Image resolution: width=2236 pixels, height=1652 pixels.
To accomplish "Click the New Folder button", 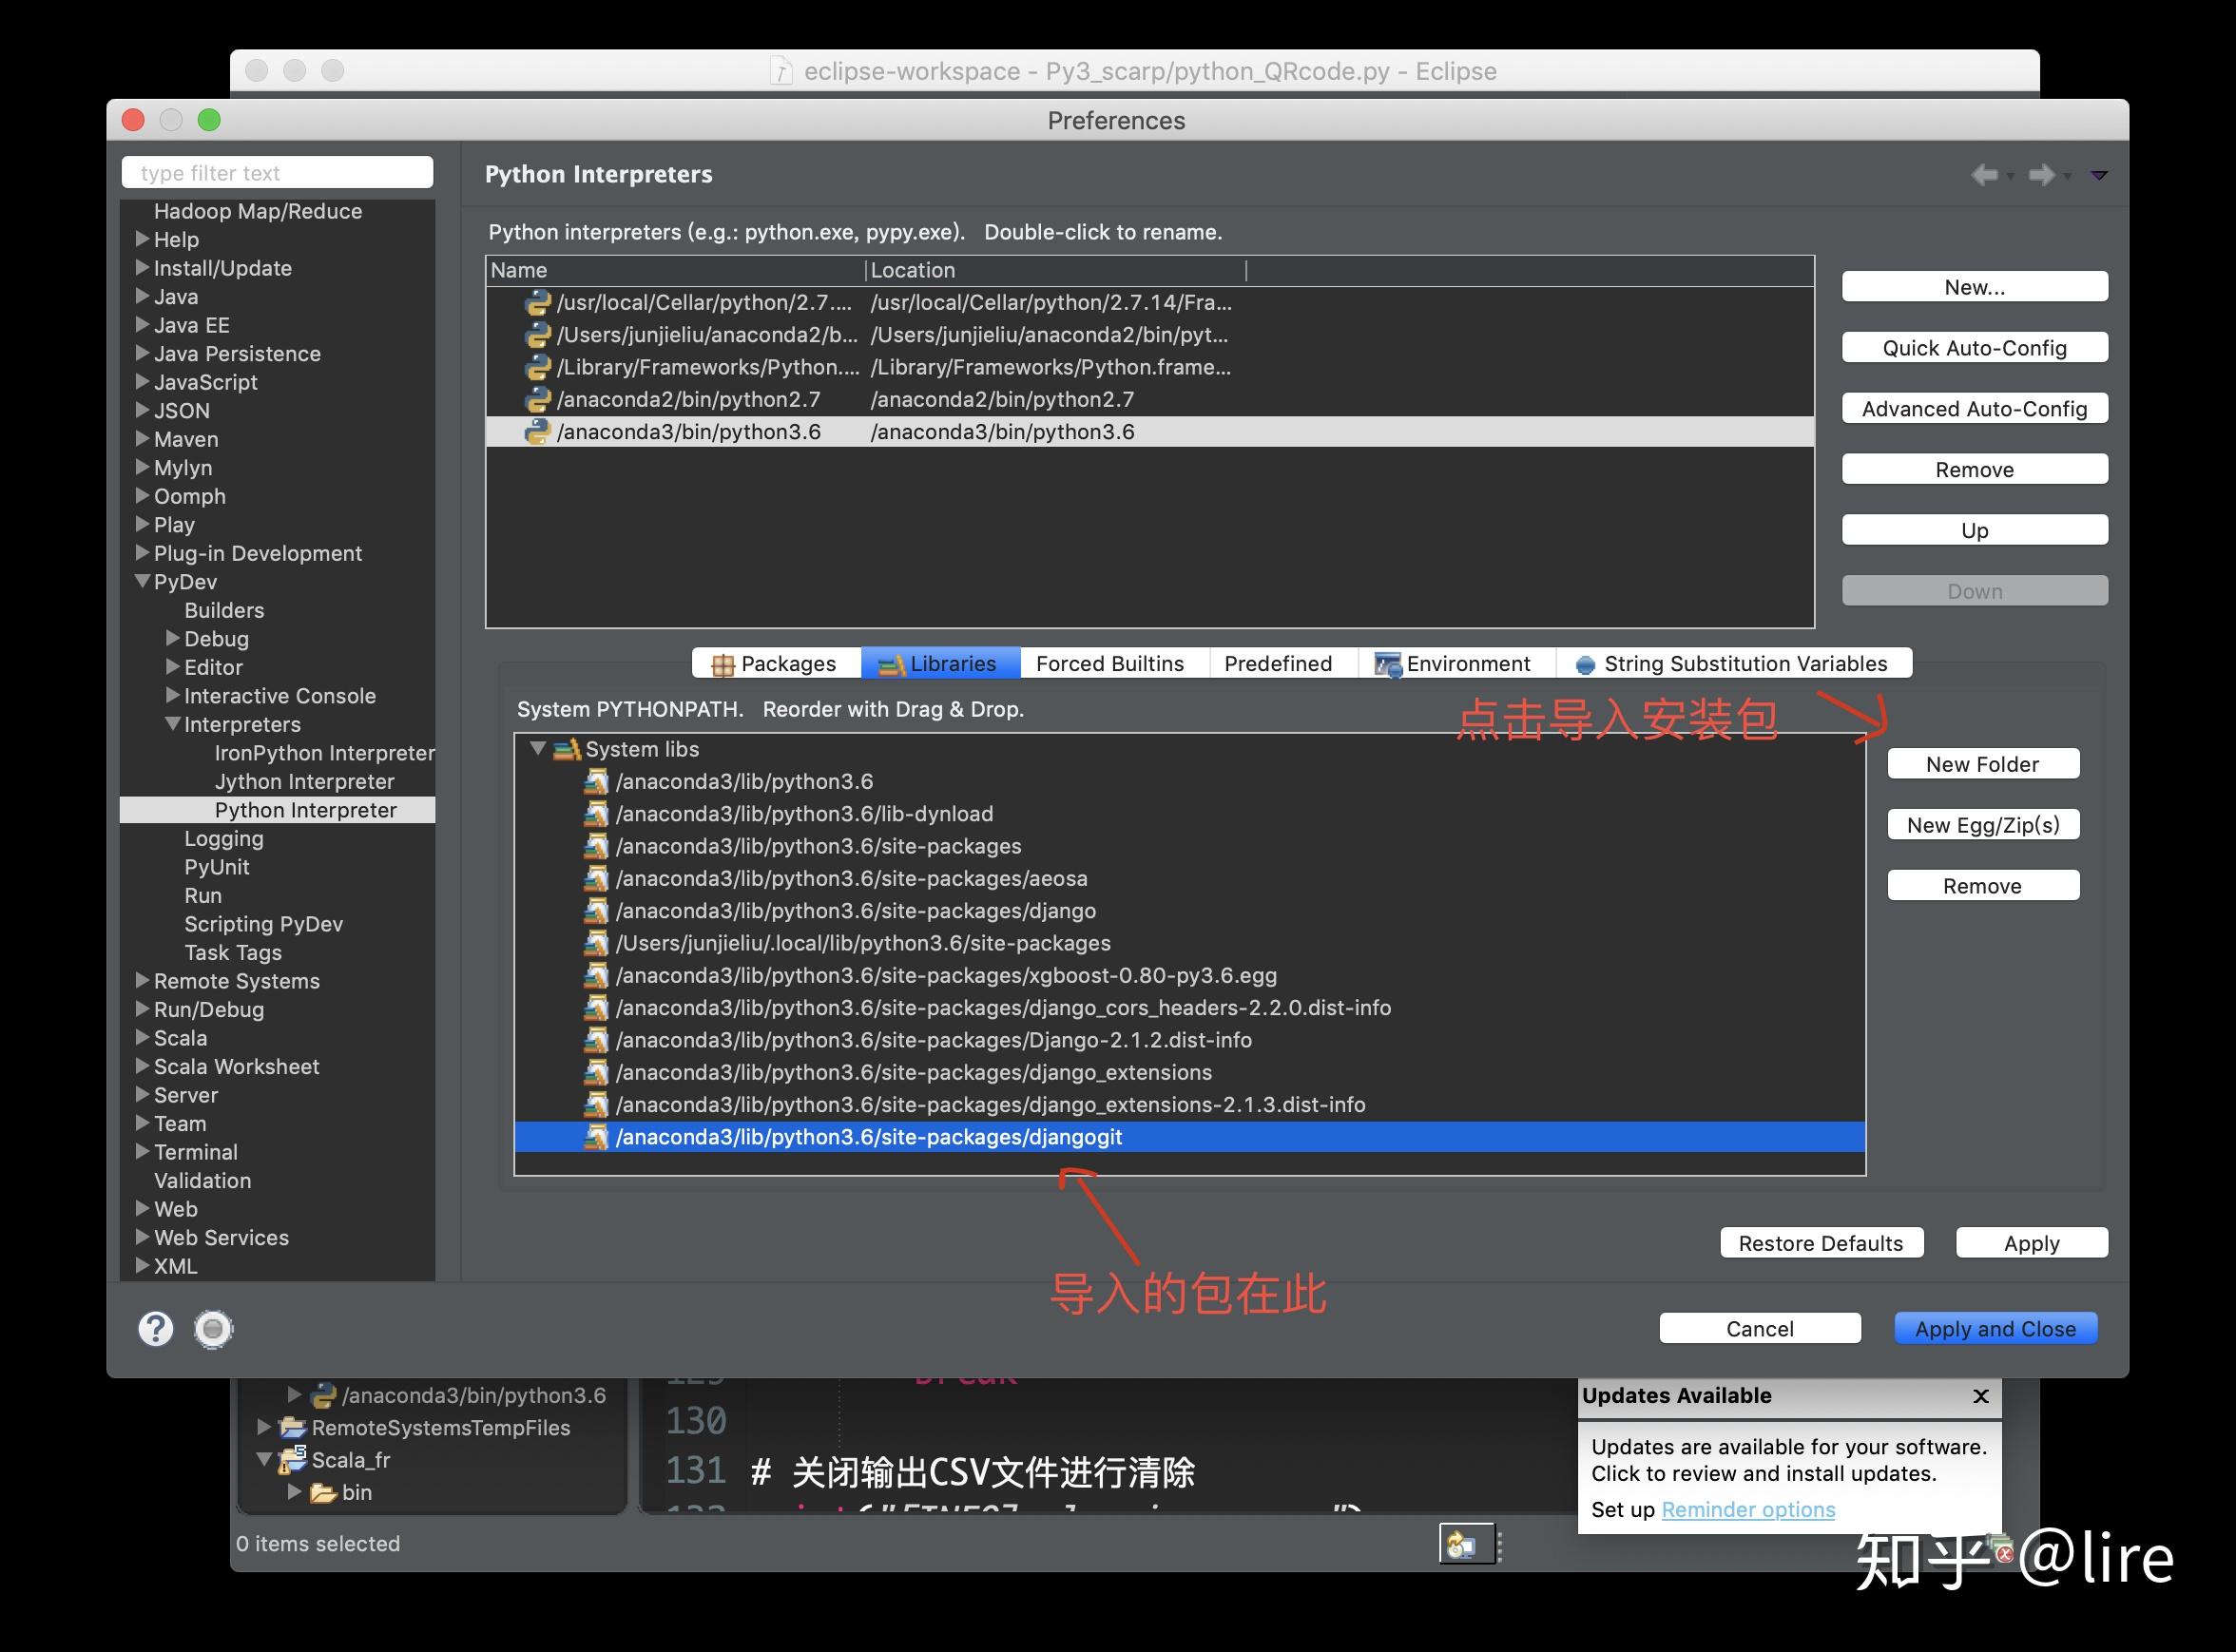I will [x=1982, y=764].
